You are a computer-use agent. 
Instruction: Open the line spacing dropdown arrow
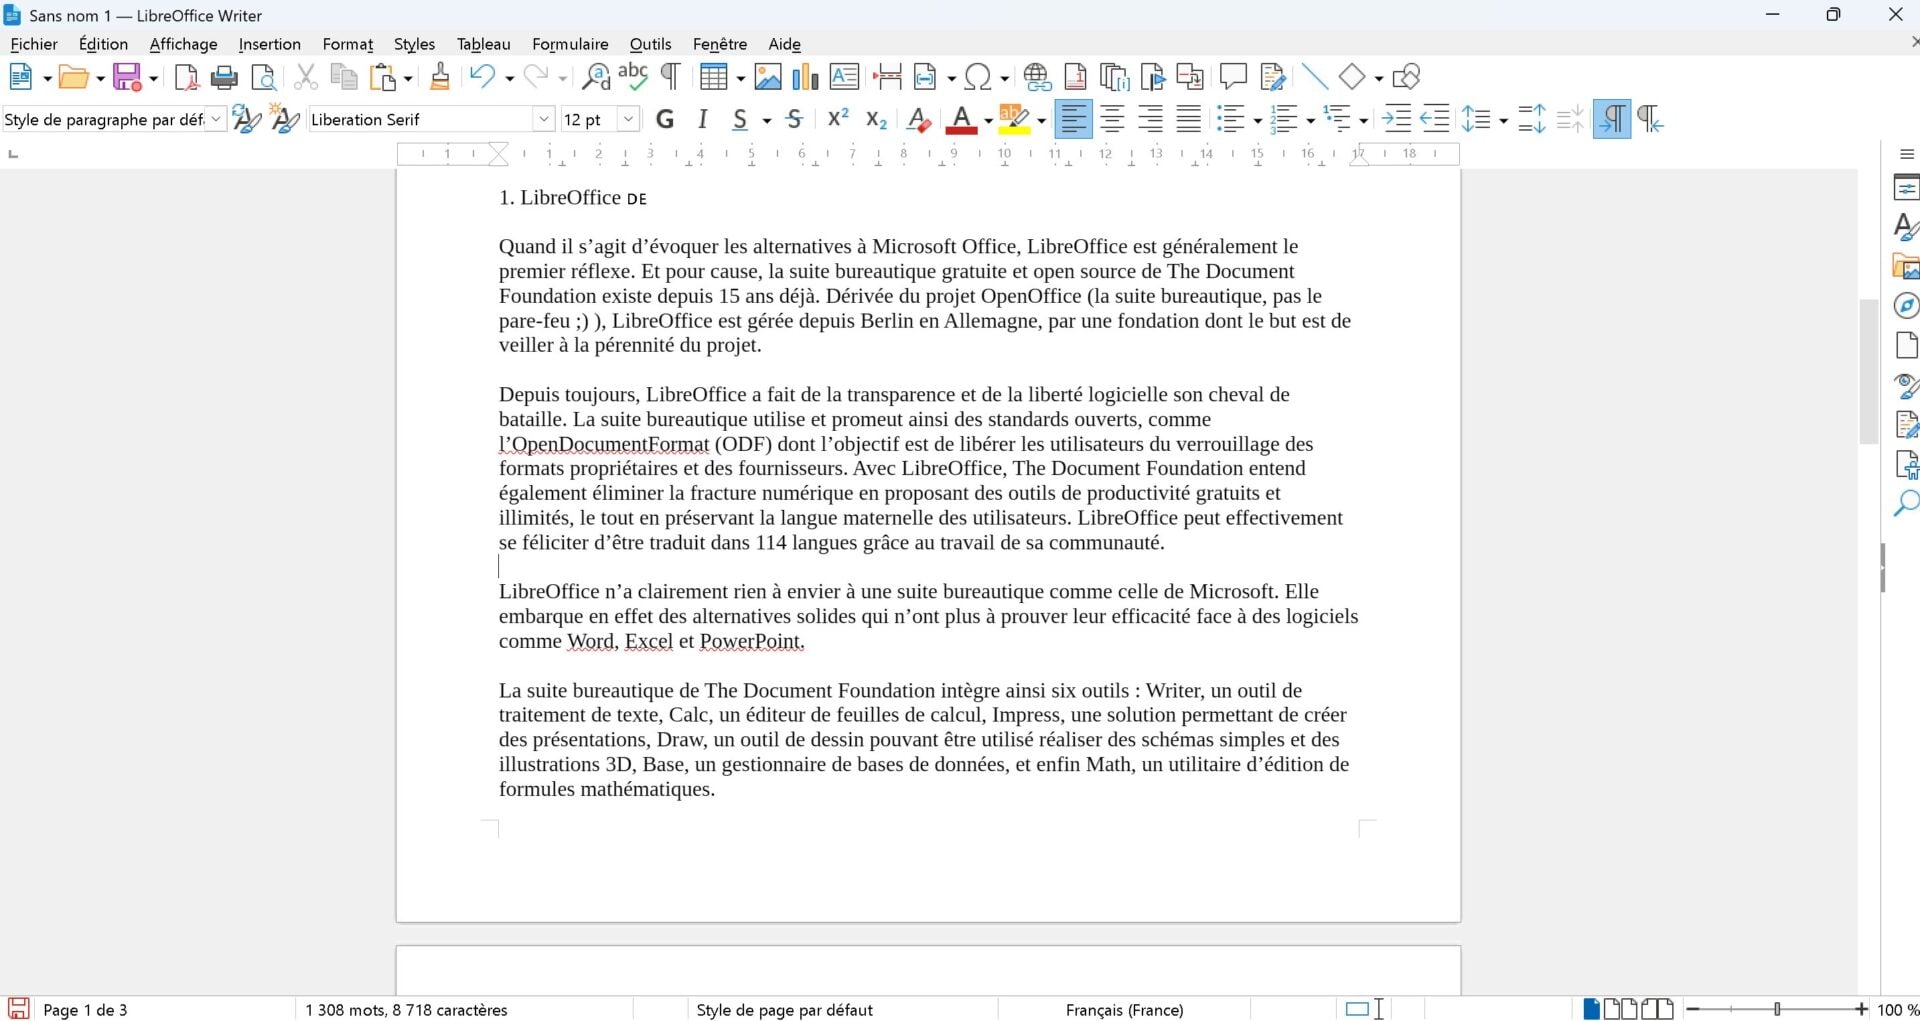tap(1503, 121)
